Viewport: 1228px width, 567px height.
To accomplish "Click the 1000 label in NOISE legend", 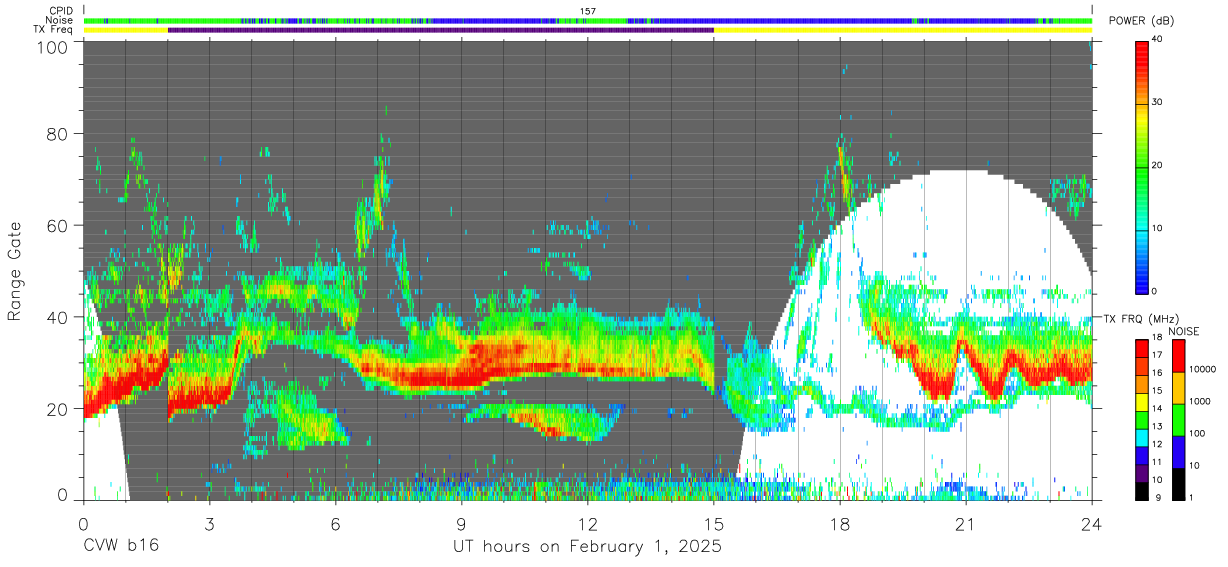I will pyautogui.click(x=1201, y=401).
